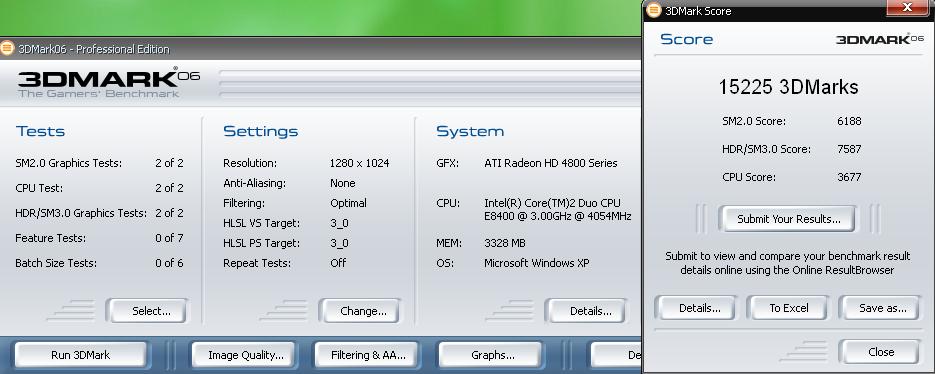Export results with To Excel button
The width and height of the screenshot is (935, 374).
787,308
